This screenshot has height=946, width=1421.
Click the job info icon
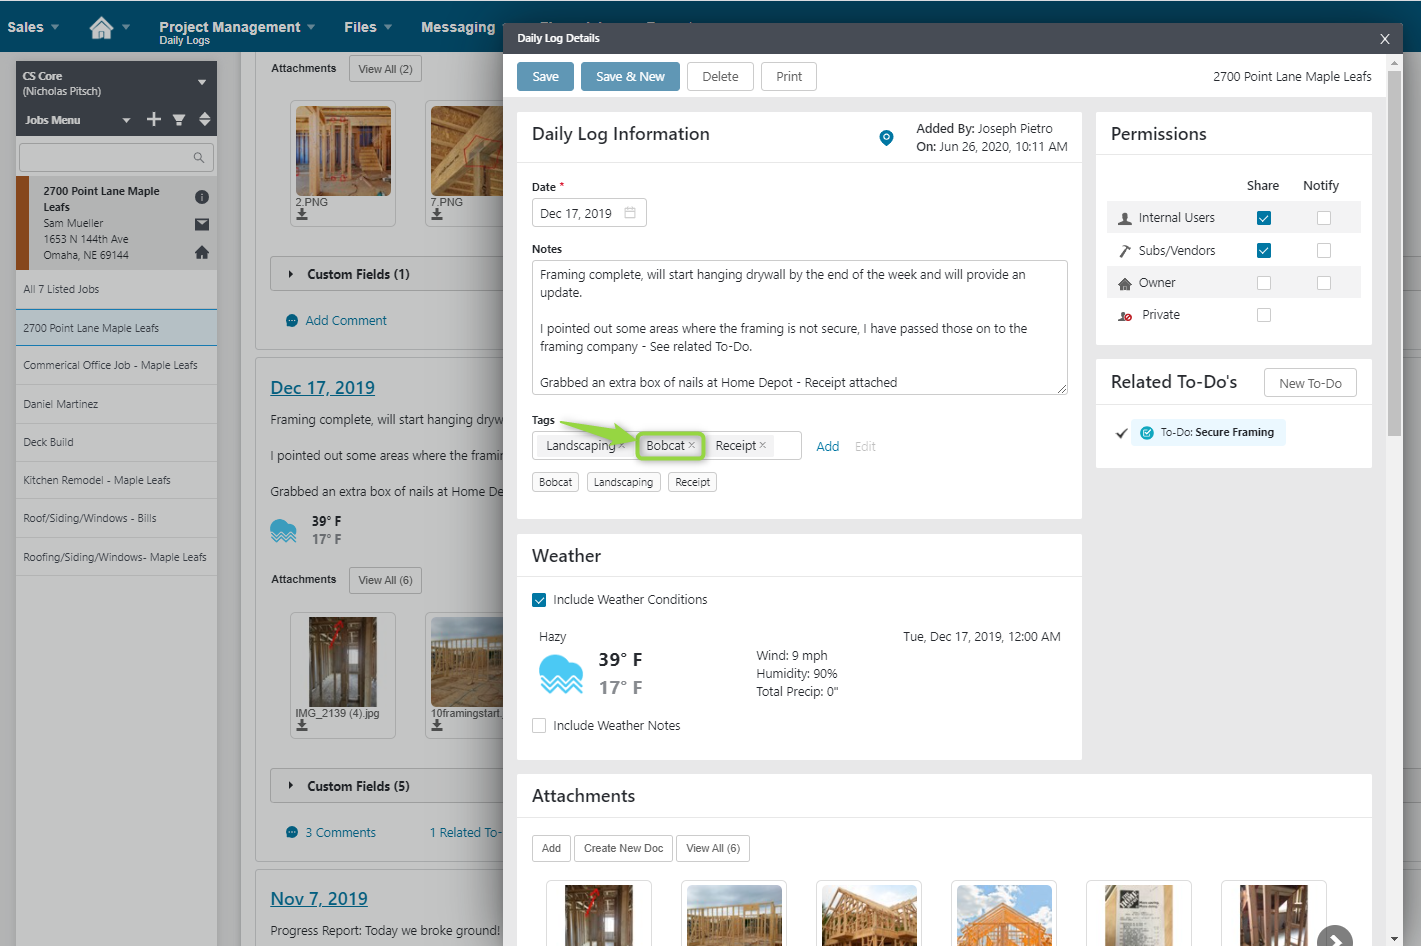point(202,197)
